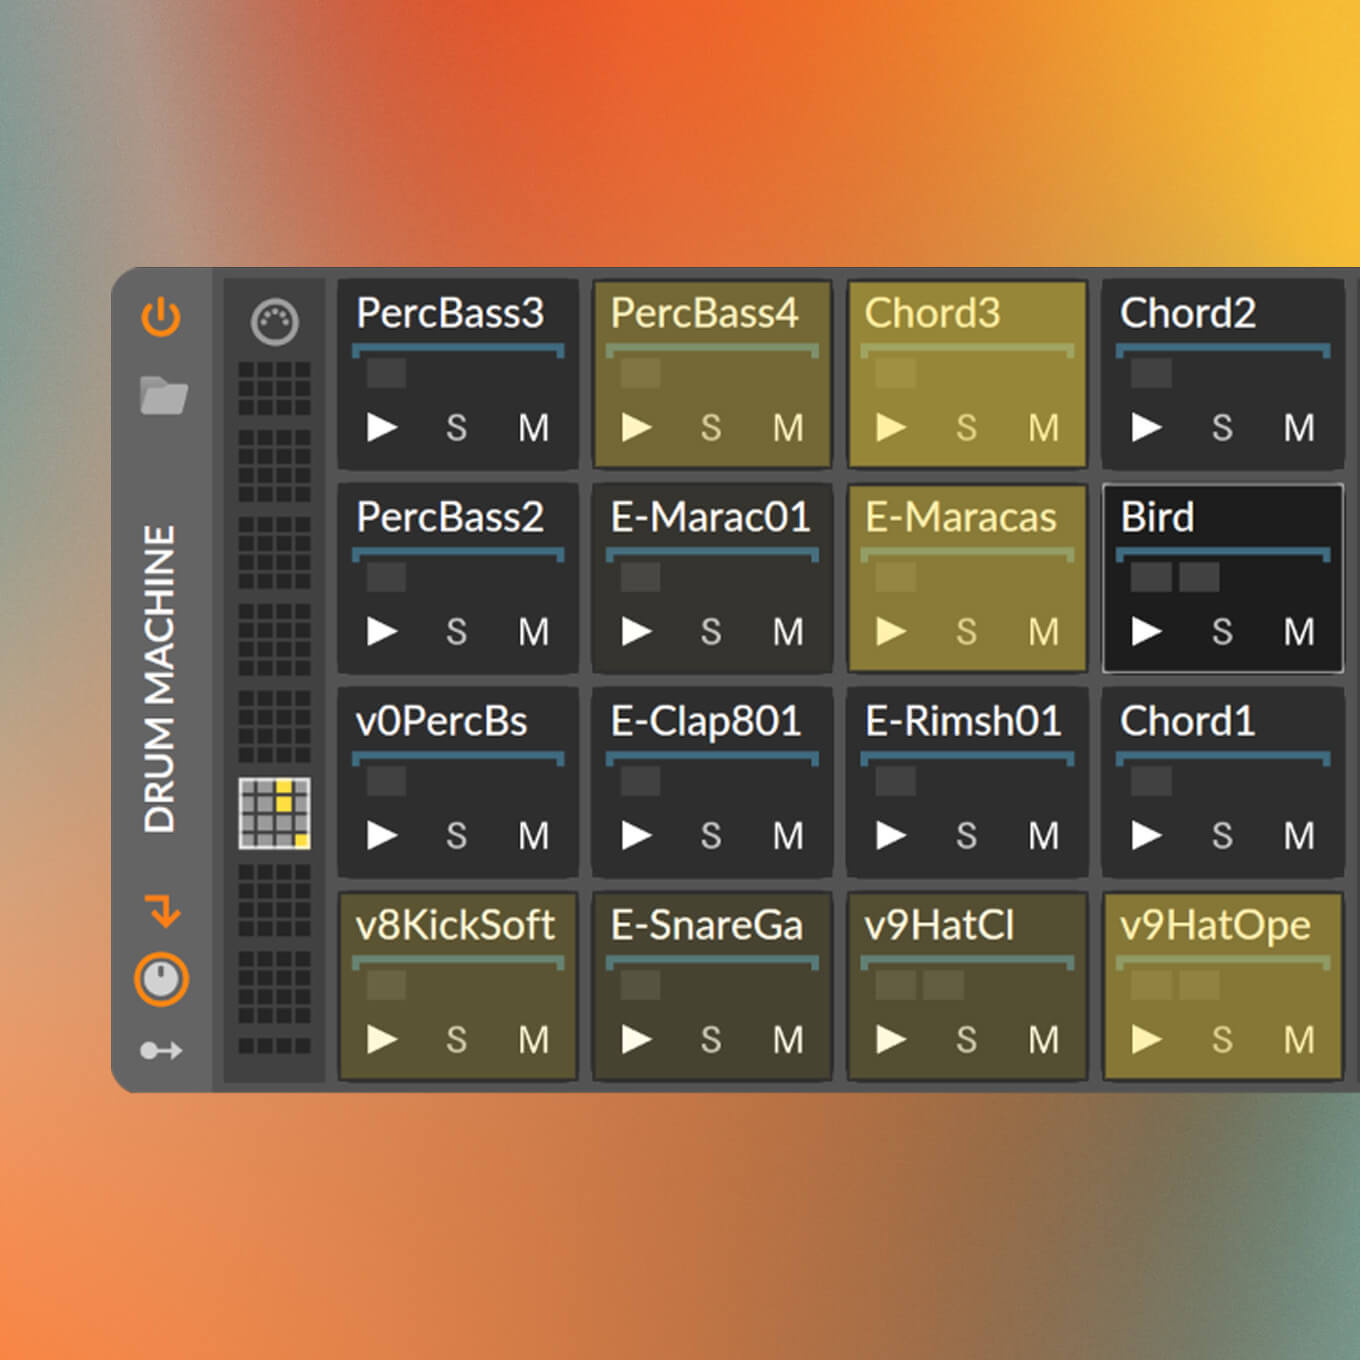Mute the E-Clap801 pad
Screen dimensions: 1360x1360
click(788, 836)
